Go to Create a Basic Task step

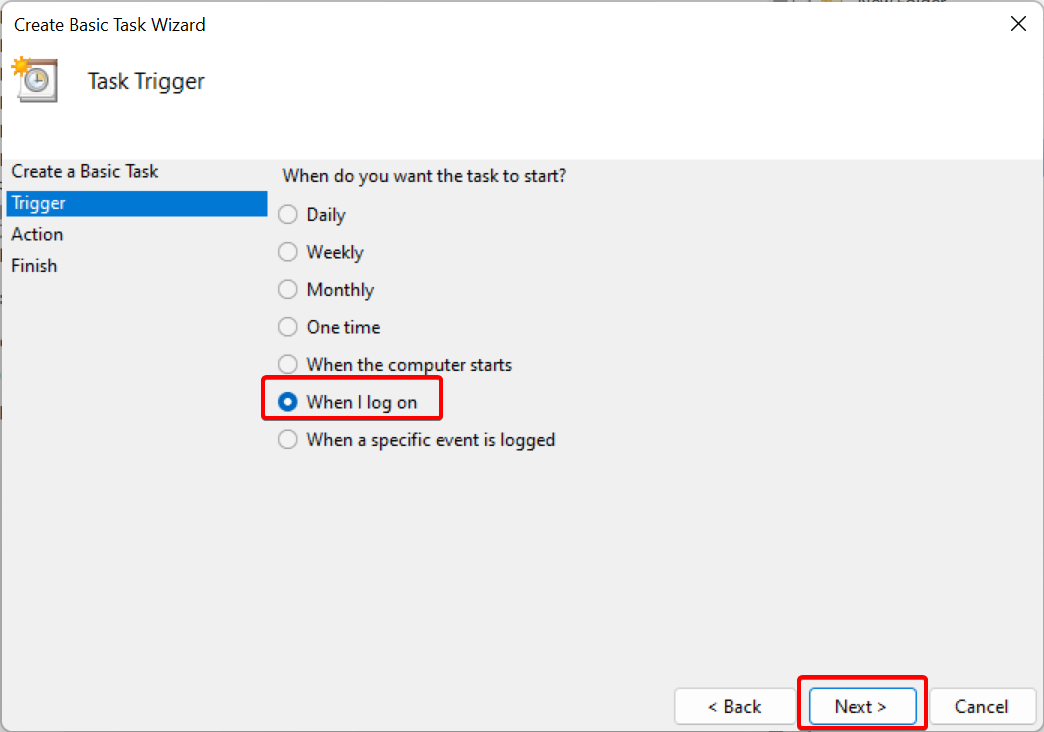85,172
